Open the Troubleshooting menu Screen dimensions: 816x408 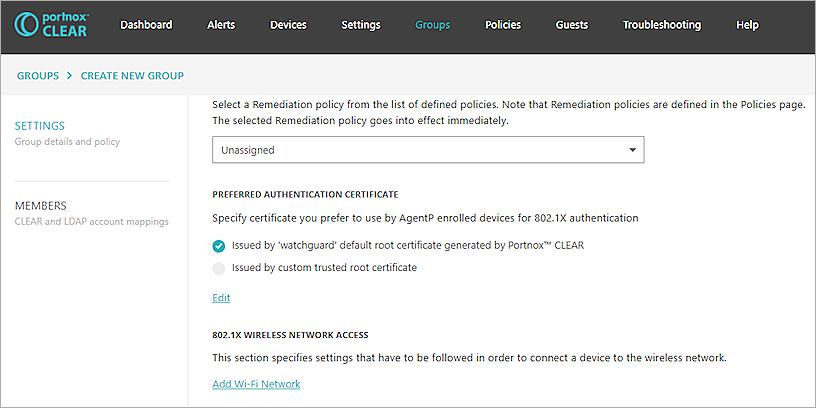click(x=661, y=25)
